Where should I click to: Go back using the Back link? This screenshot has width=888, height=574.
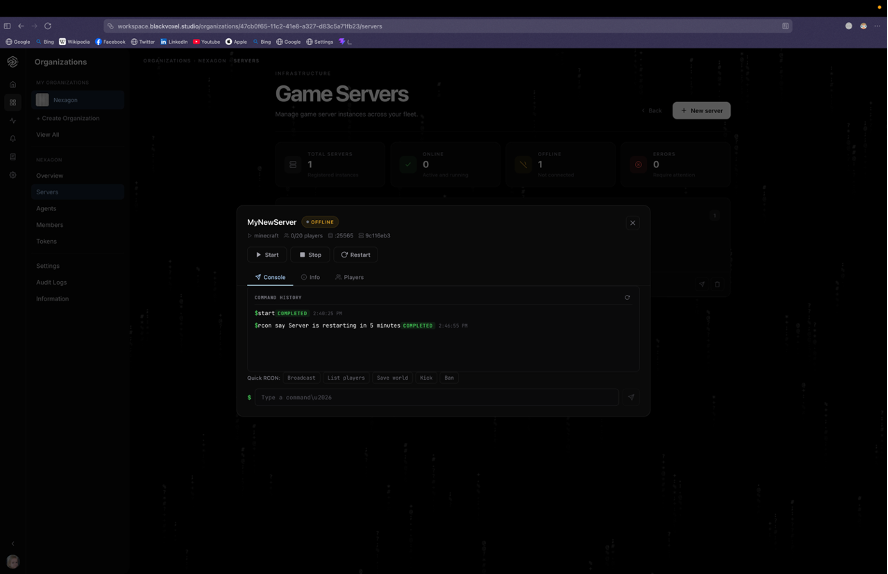pyautogui.click(x=651, y=110)
